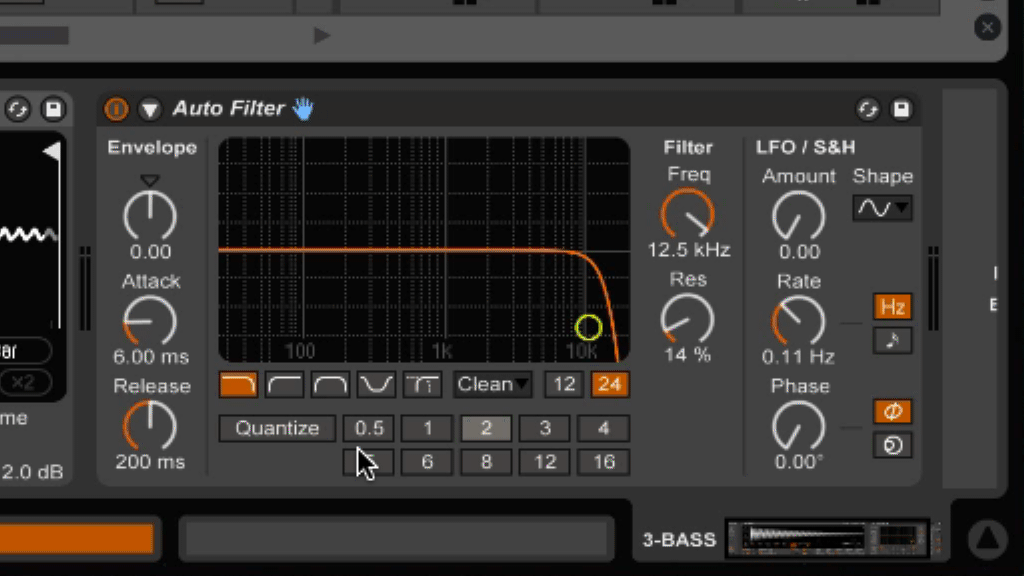This screenshot has height=576, width=1024.
Task: Select quantize value 8
Action: pyautogui.click(x=486, y=462)
